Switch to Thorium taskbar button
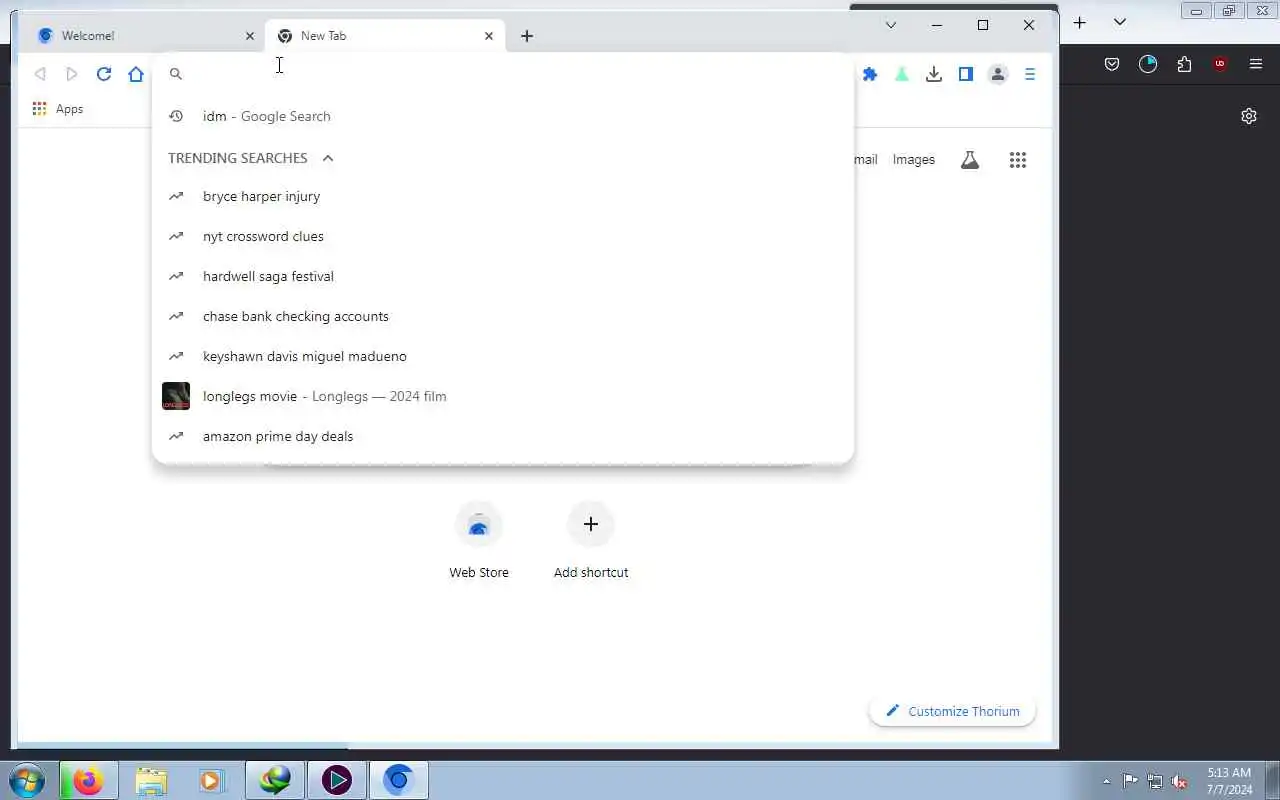Screen dimensions: 1280x800 point(399,780)
